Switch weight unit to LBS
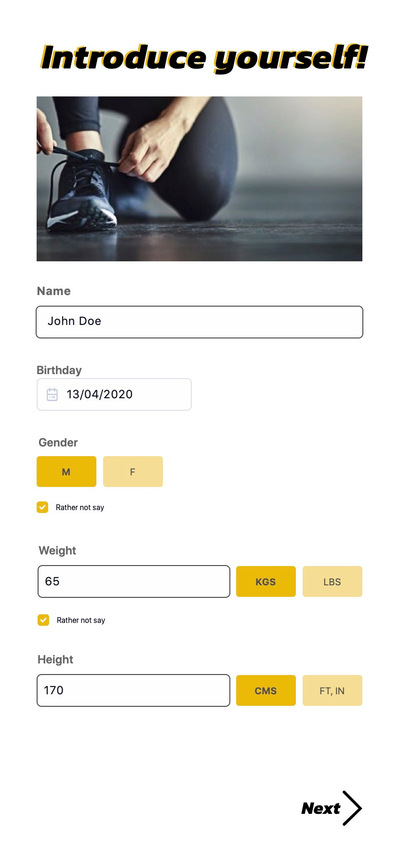 pos(332,581)
